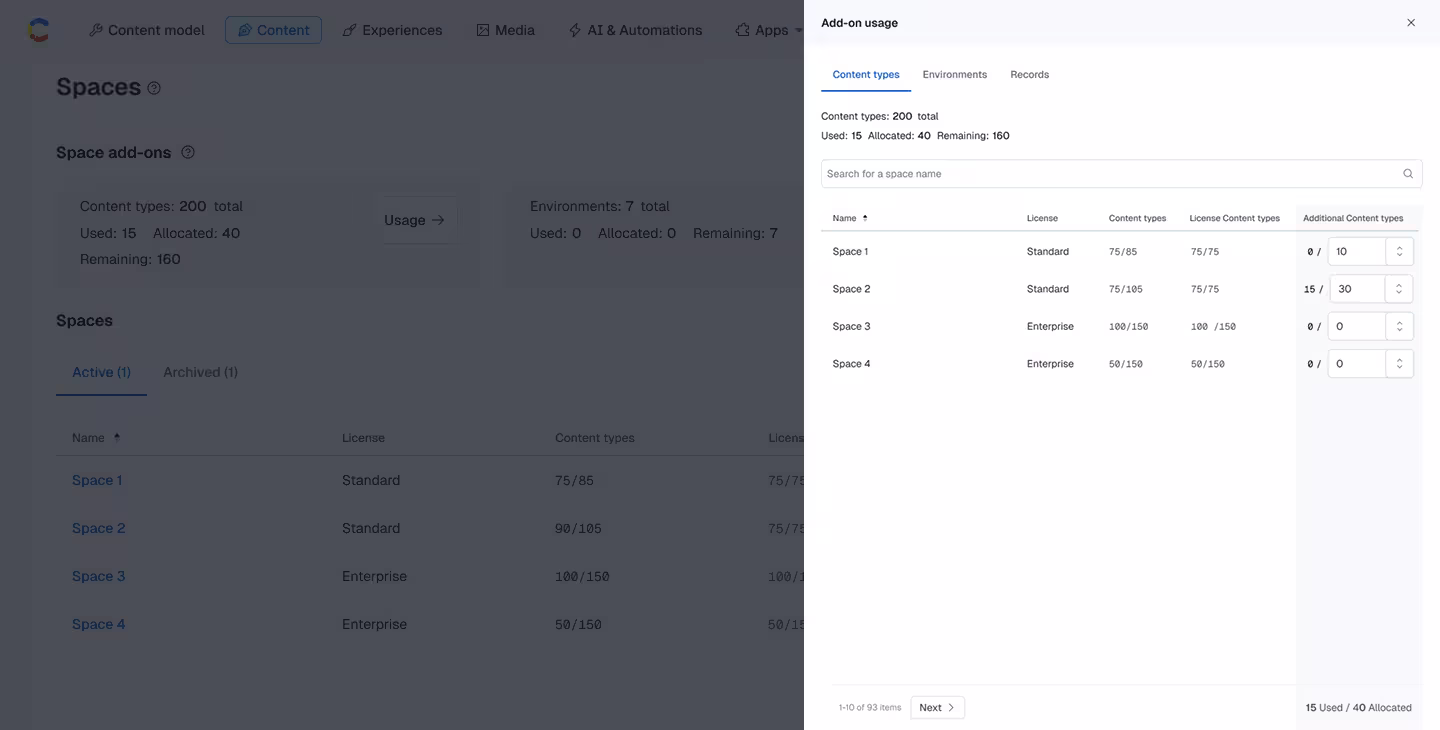Select Environments tab in panel
Viewport: 1440px width, 730px height.
coord(955,75)
